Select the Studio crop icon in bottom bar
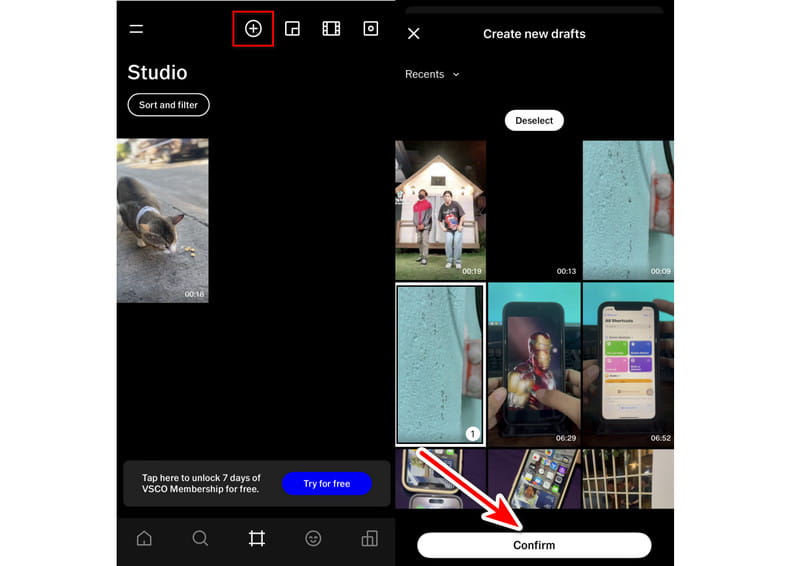Viewport: 800px width, 566px height. click(x=257, y=538)
